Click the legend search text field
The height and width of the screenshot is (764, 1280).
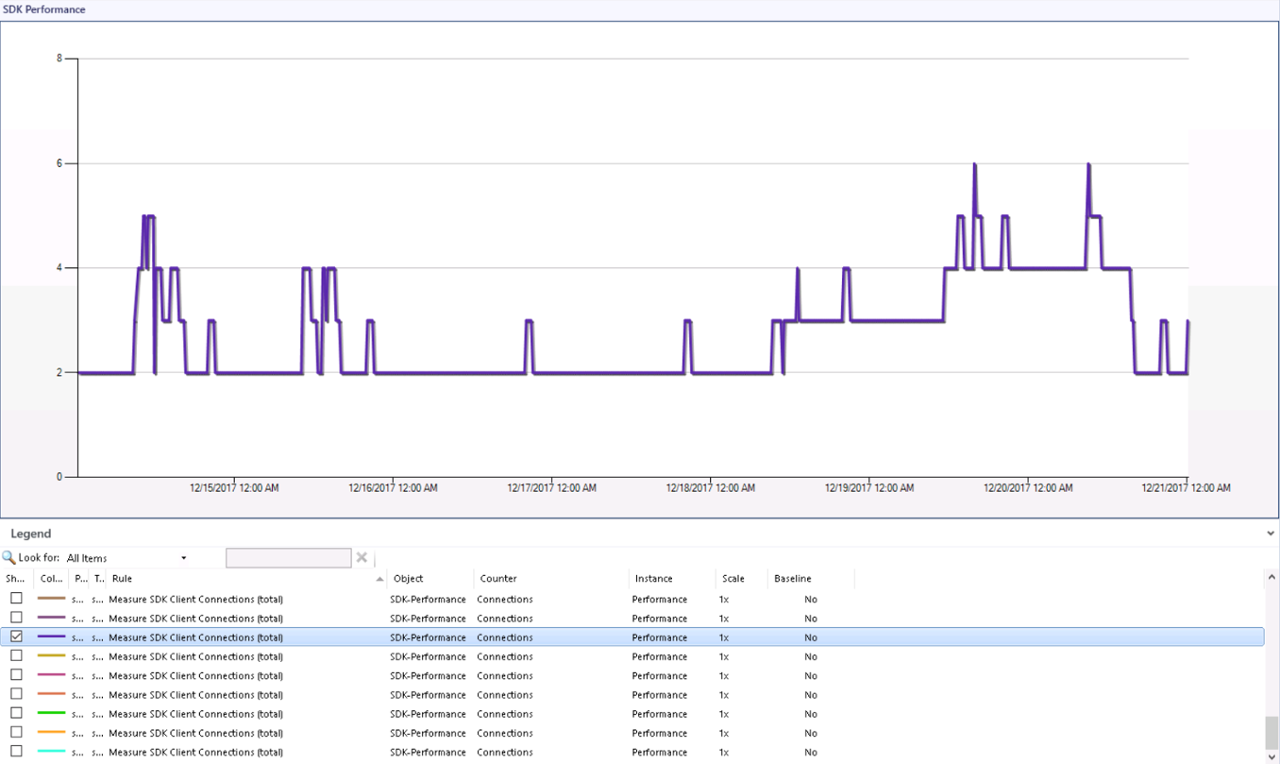coord(288,558)
